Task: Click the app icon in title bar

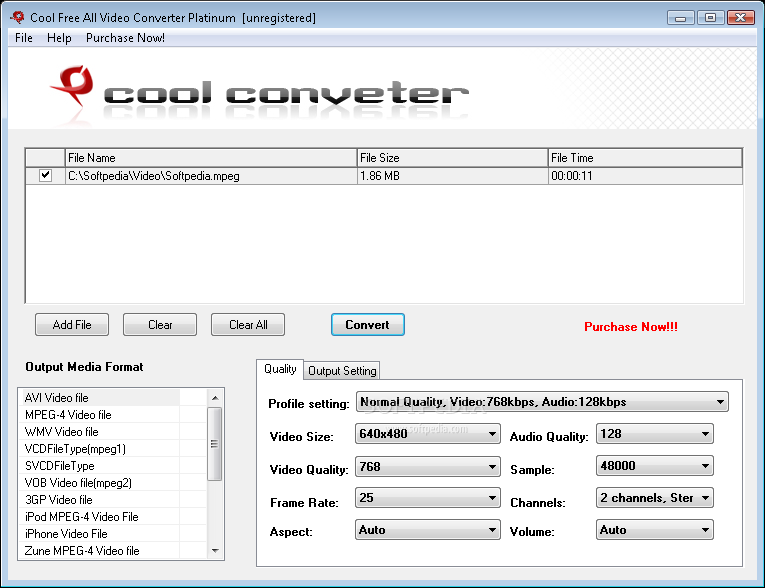Action: (x=18, y=17)
